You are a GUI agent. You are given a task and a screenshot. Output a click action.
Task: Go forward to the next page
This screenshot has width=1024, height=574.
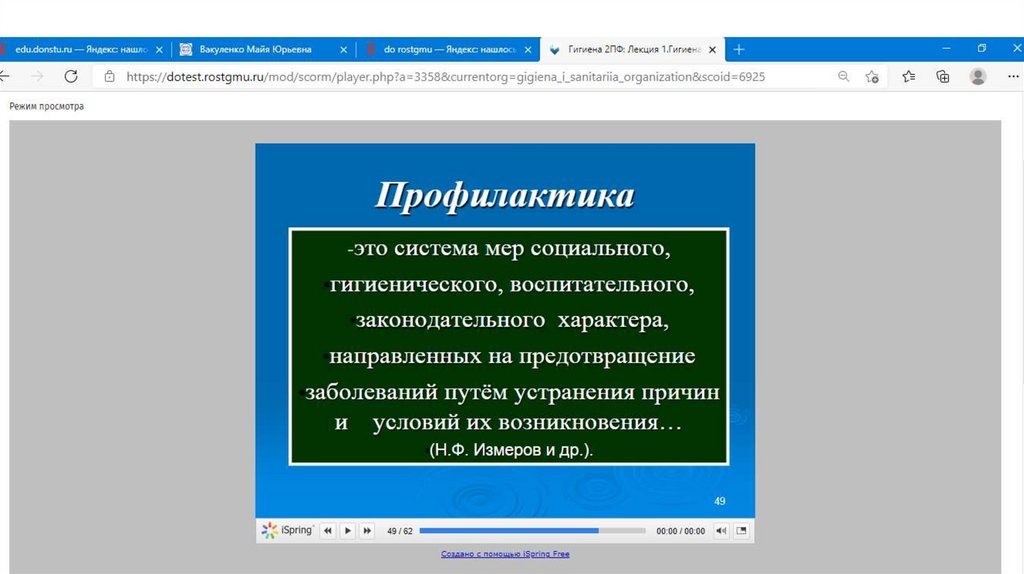pos(37,76)
